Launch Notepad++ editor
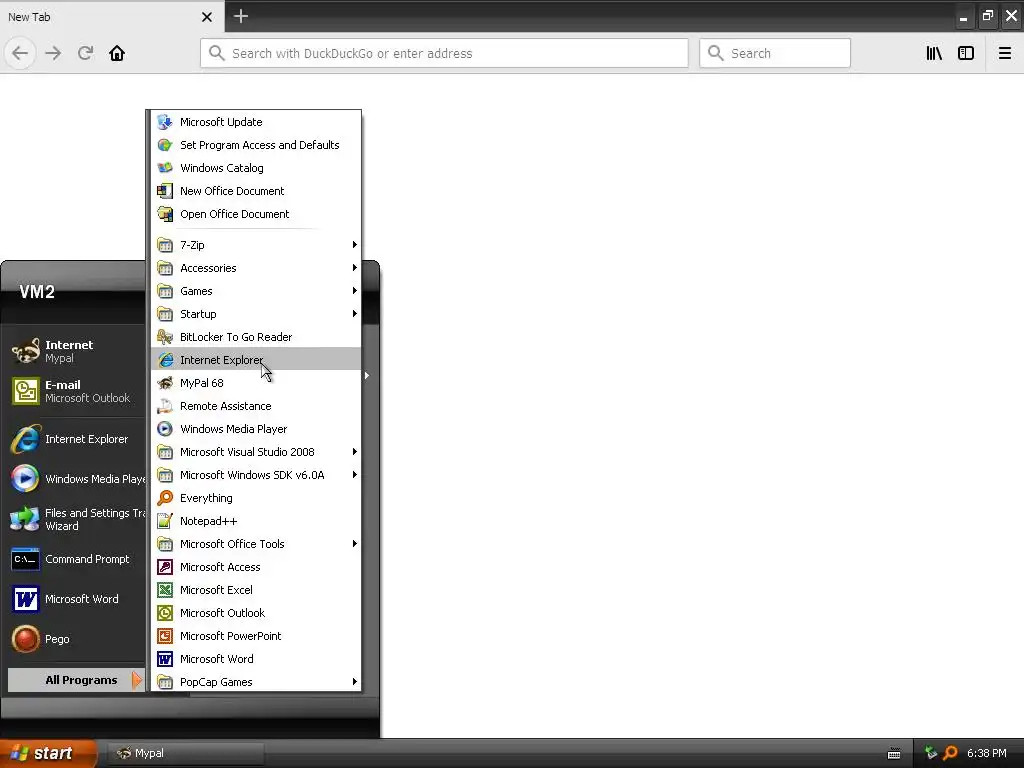 [256, 521]
